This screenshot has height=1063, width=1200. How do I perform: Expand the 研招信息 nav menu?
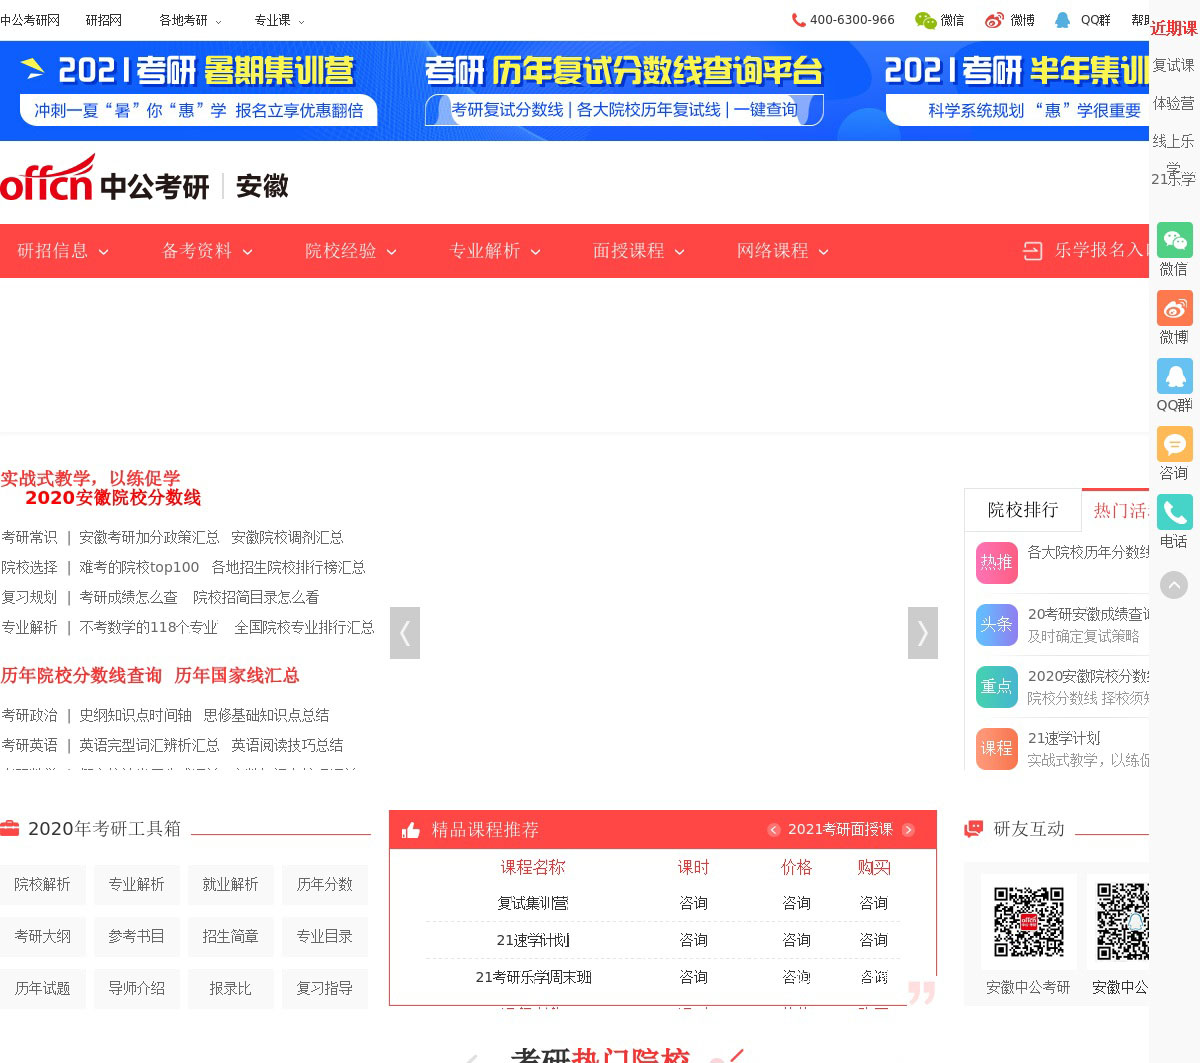[63, 251]
